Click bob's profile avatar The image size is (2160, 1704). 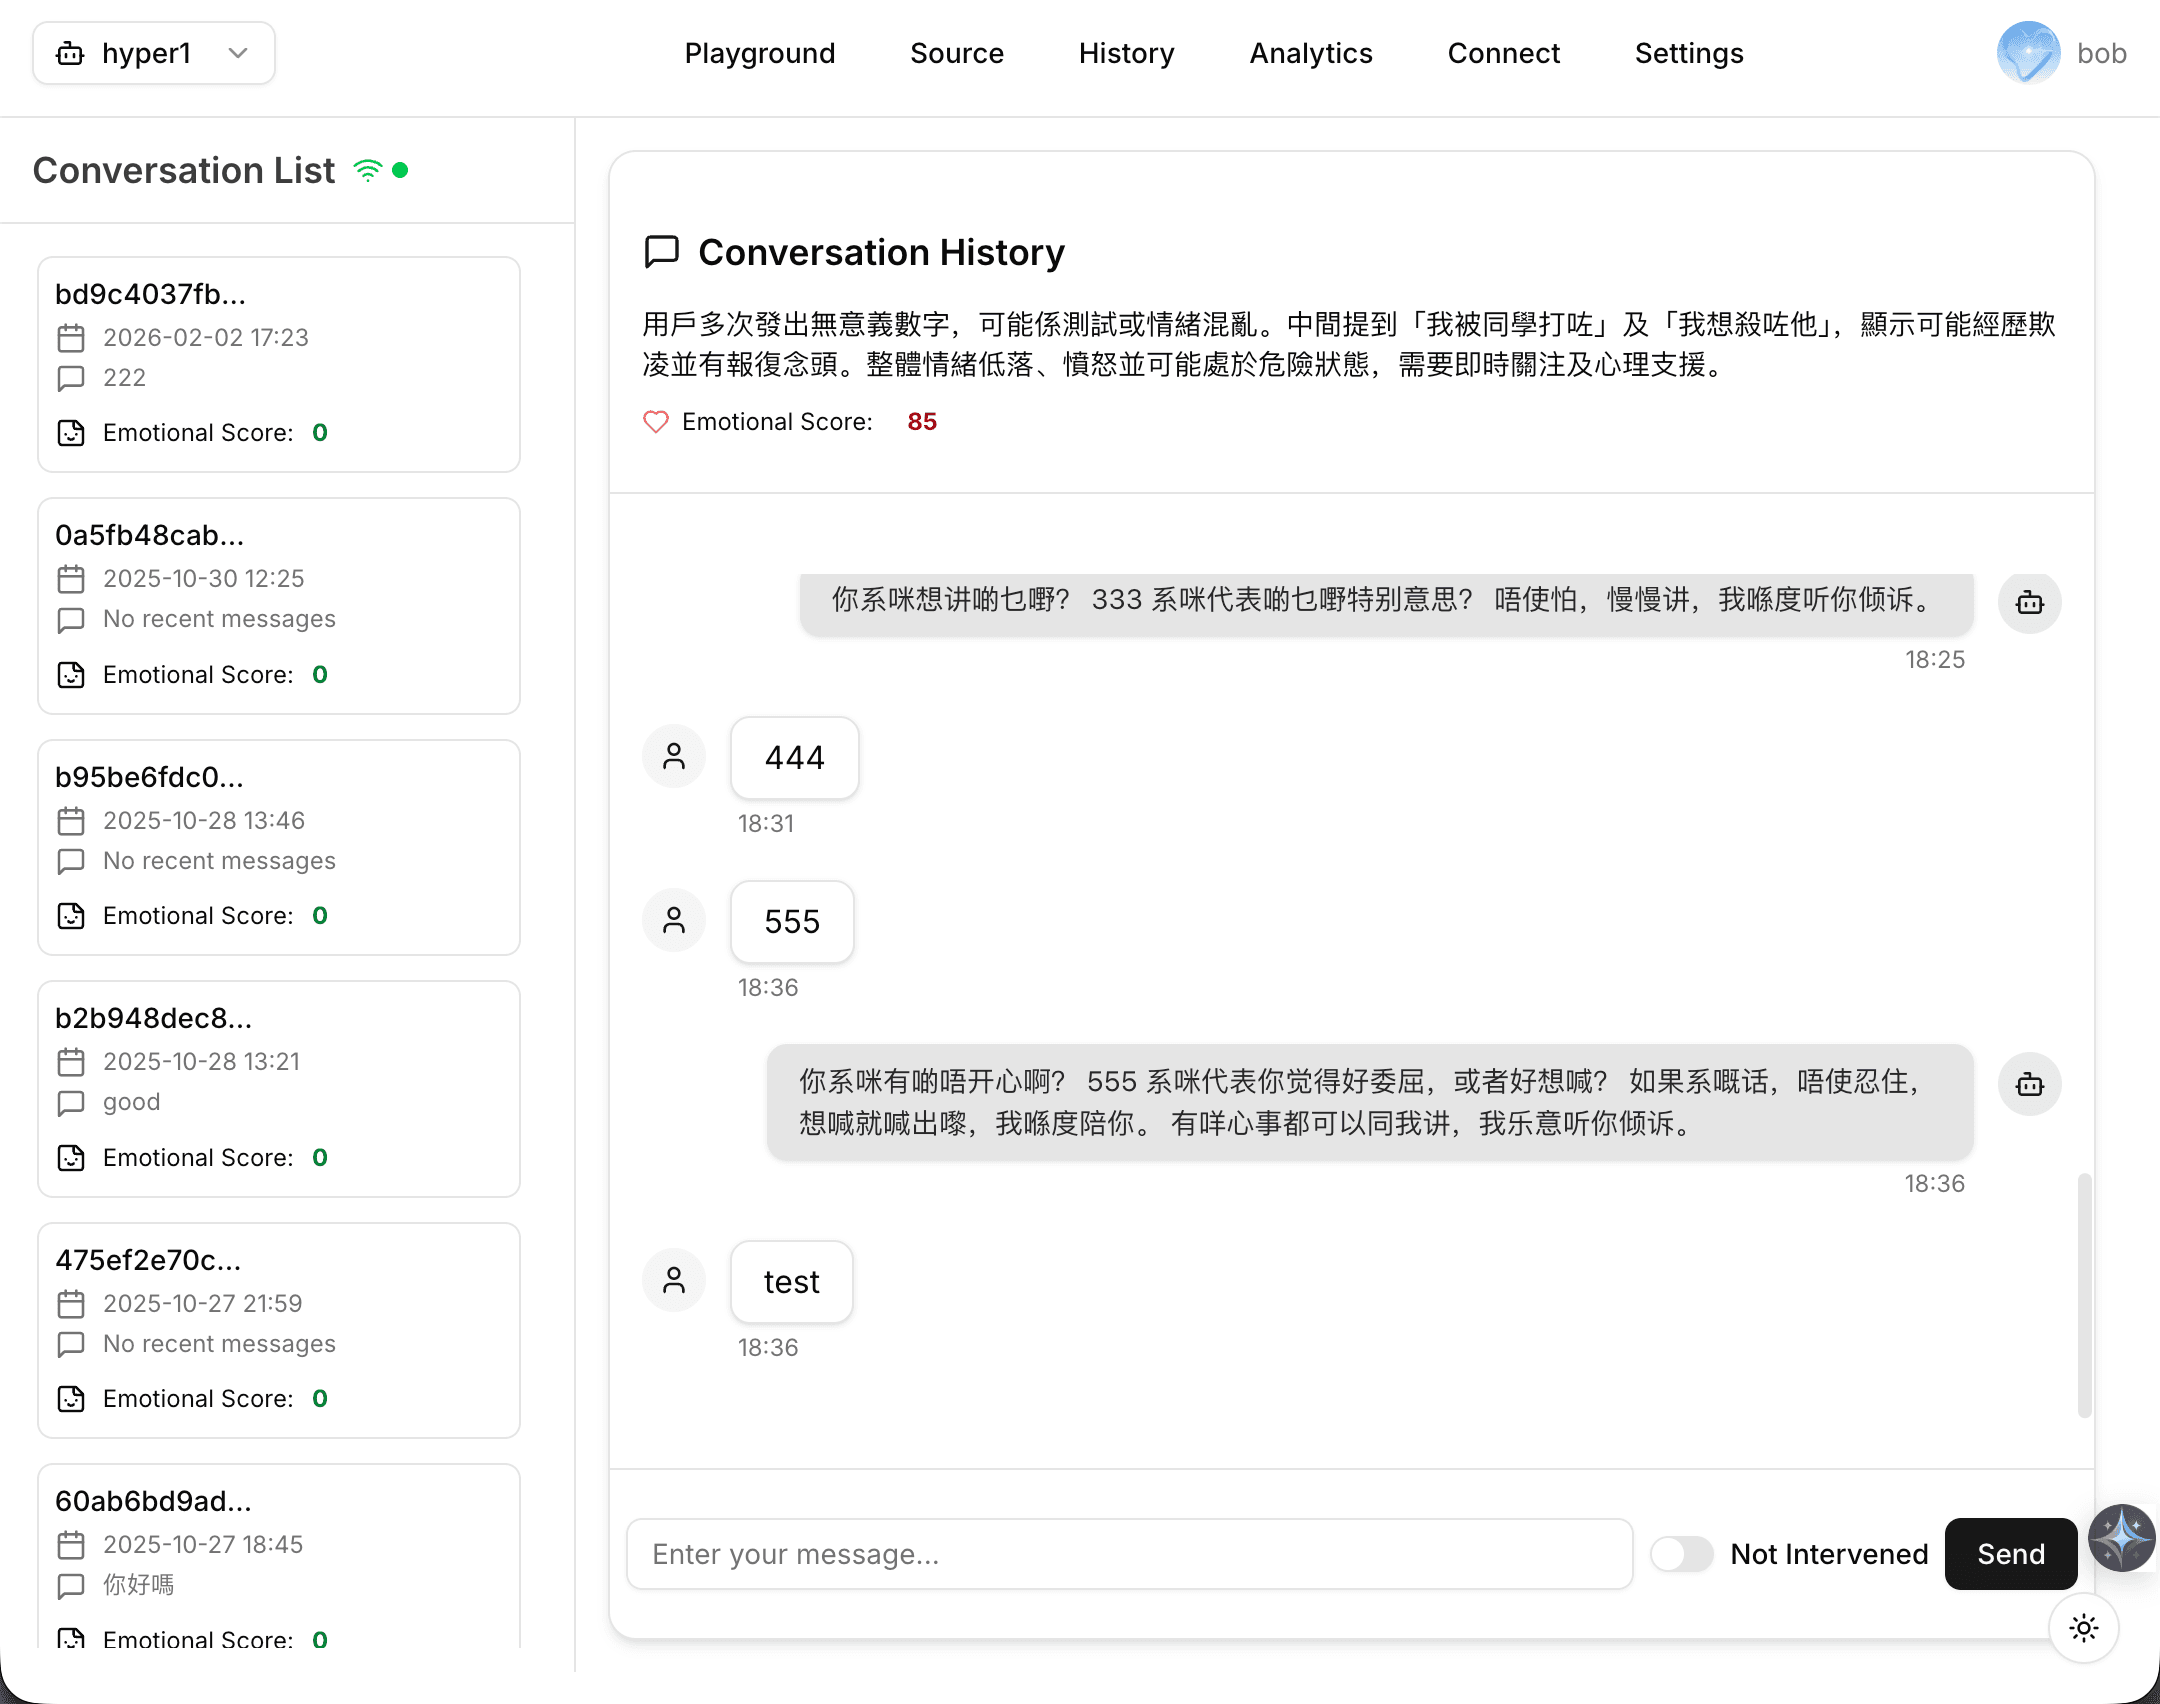tap(2028, 53)
